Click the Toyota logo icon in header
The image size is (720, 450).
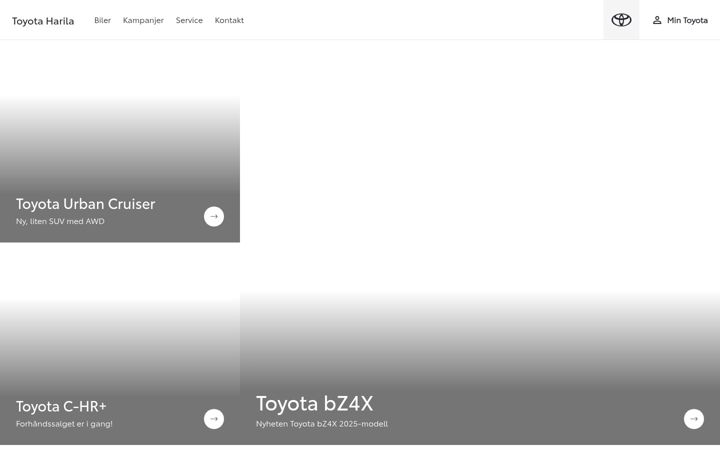(x=621, y=20)
